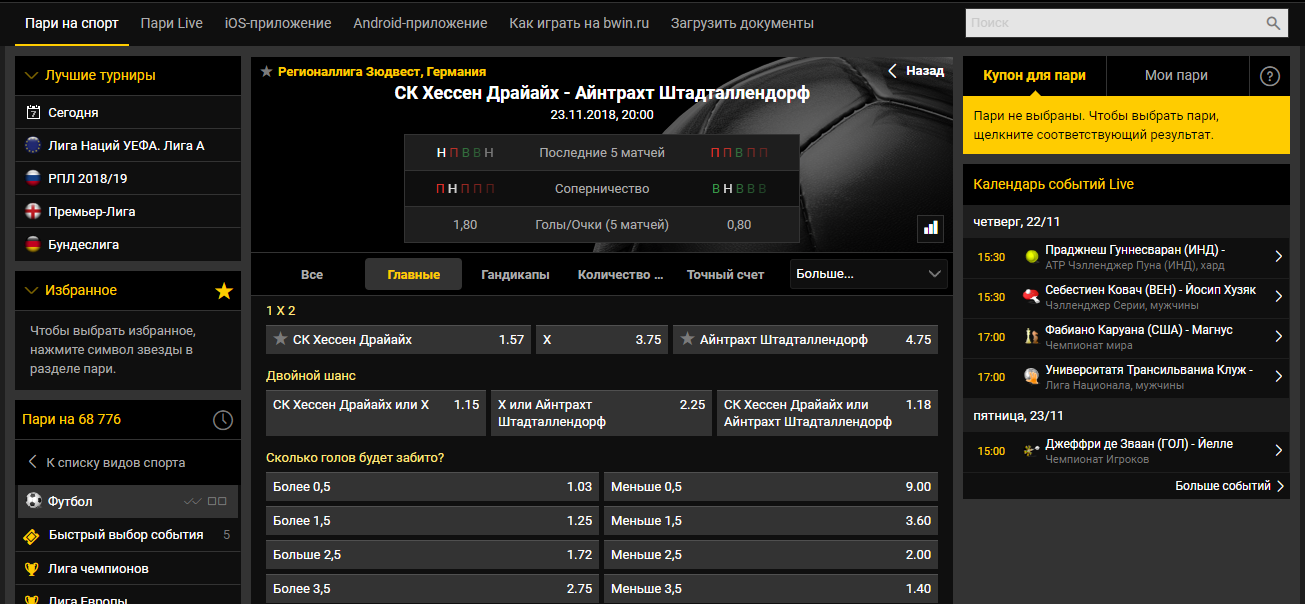
Task: Open the Пари Live menu
Action: coord(172,23)
